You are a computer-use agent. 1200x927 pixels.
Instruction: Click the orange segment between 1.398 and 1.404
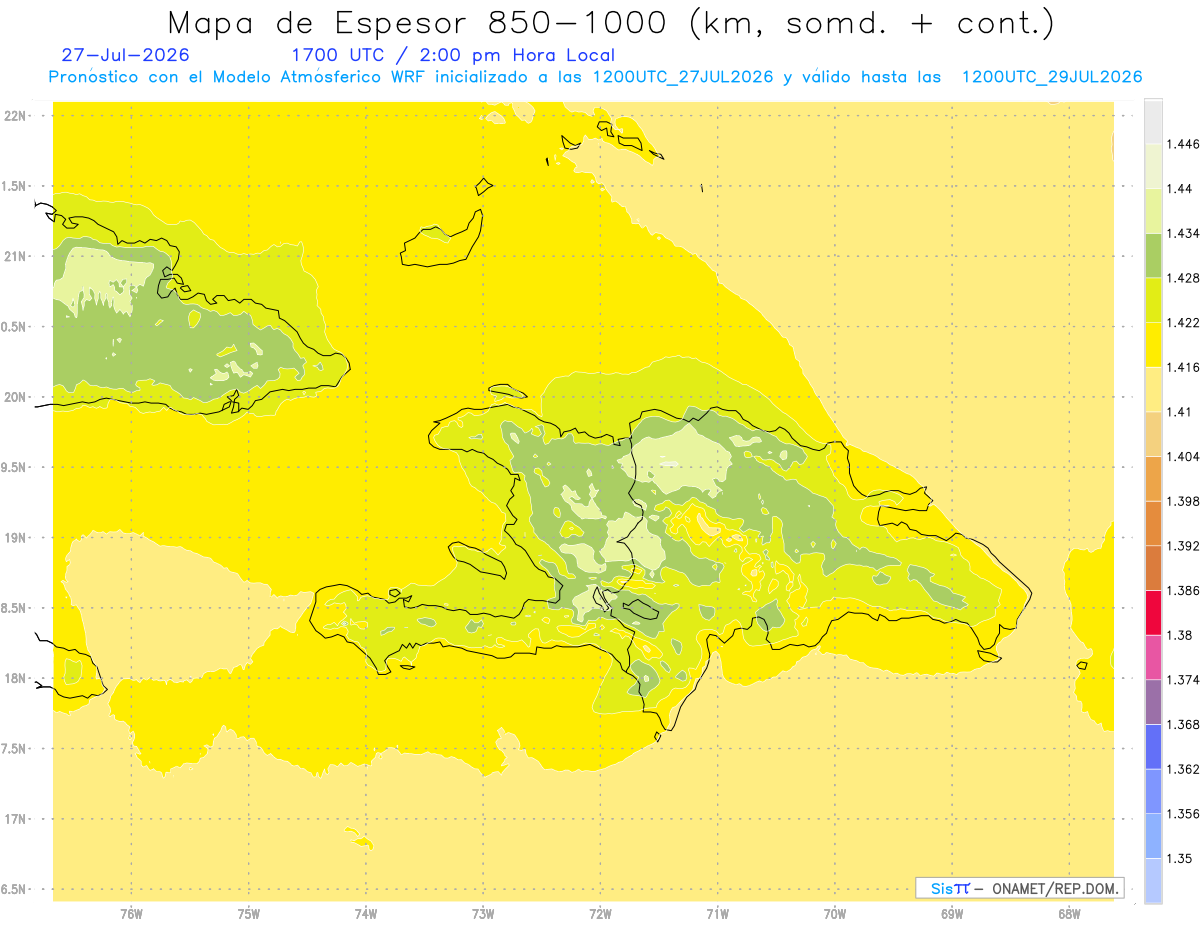1152,478
